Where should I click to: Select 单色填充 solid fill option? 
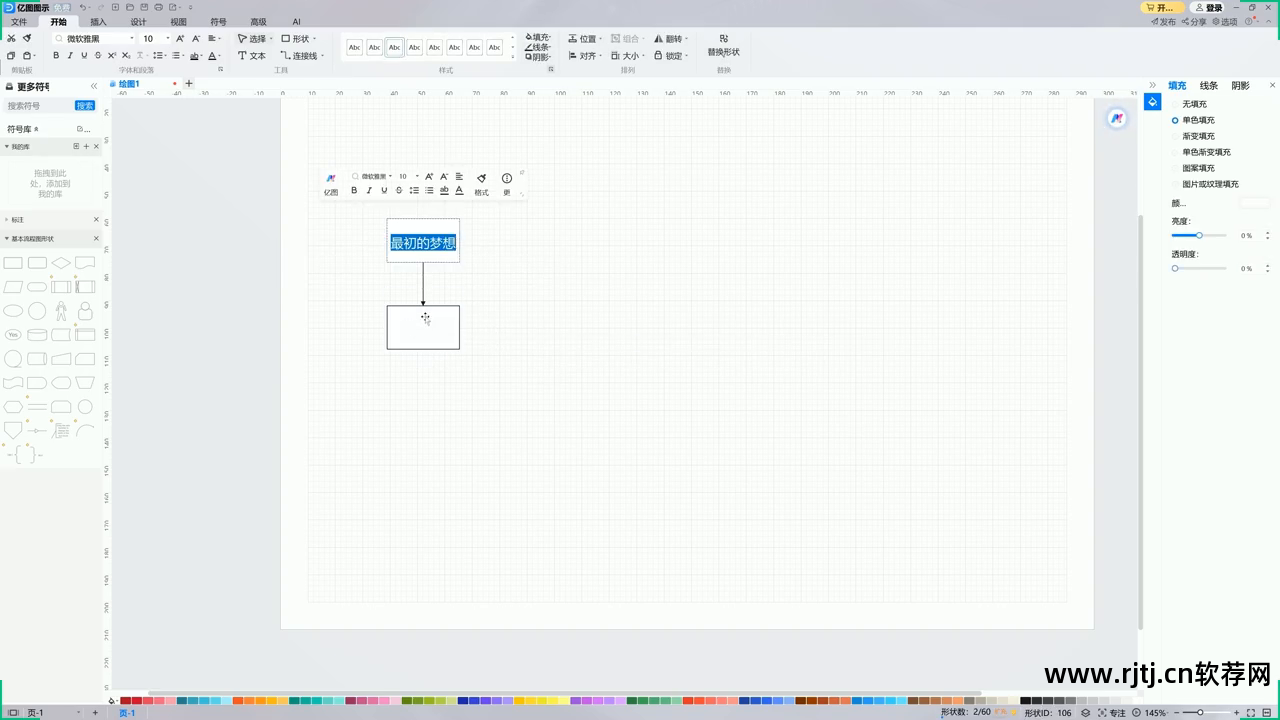tap(1194, 120)
